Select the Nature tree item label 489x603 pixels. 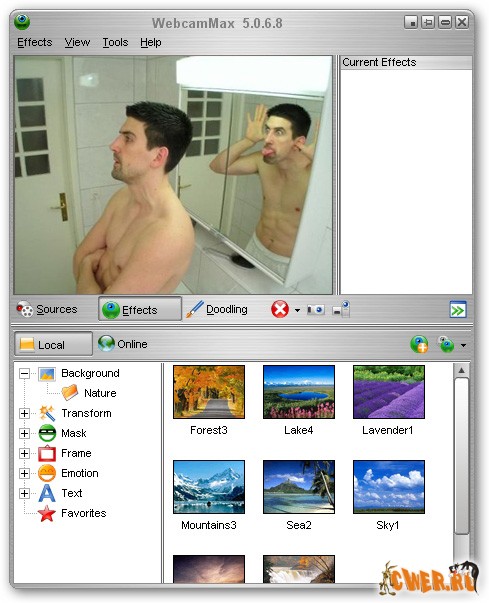(100, 393)
